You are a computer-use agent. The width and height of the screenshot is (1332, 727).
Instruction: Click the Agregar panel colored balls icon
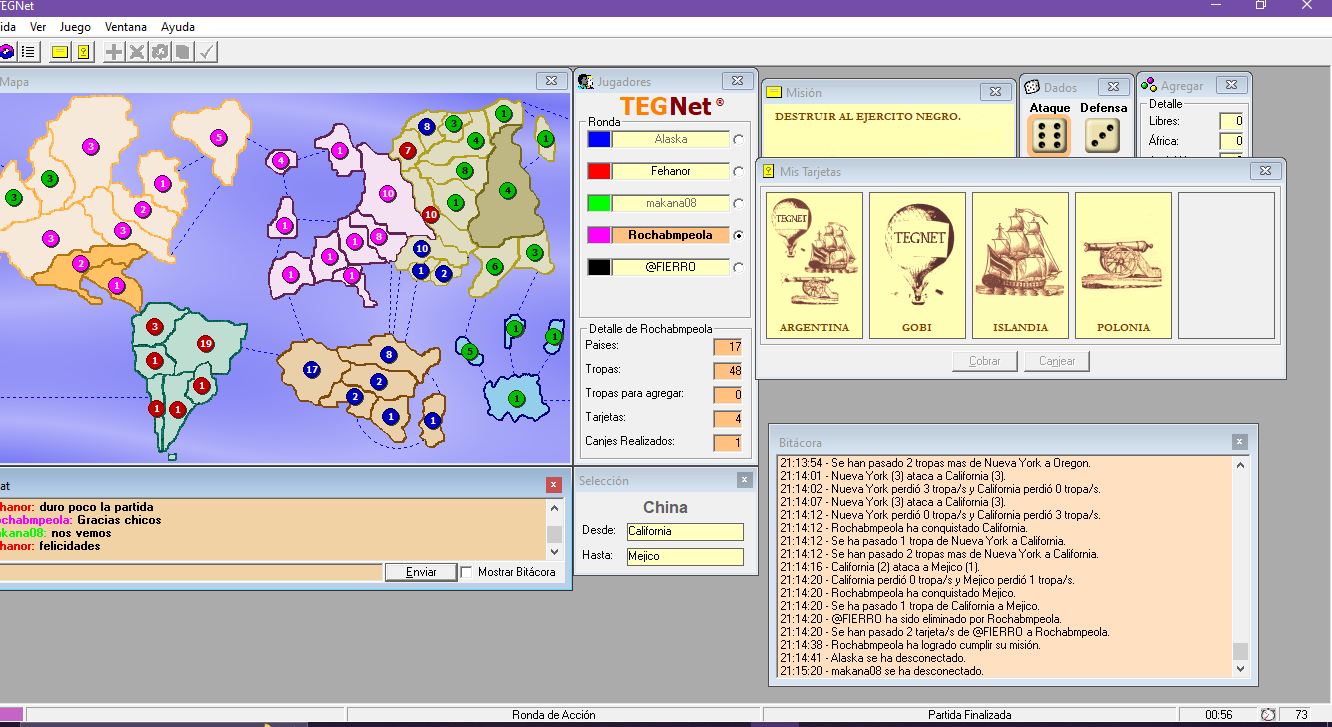(x=1149, y=86)
